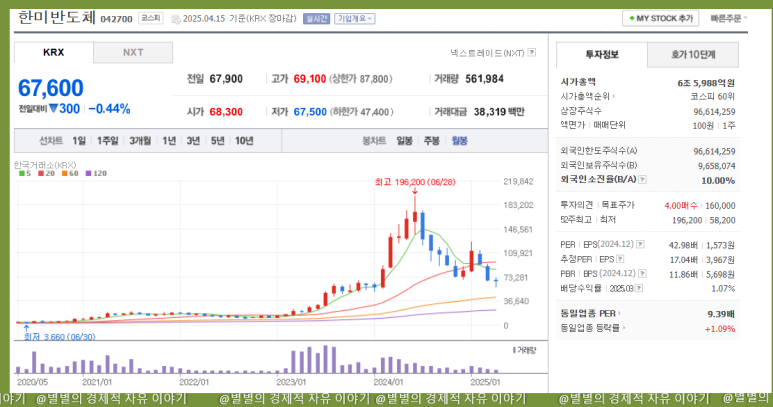This screenshot has height=407, width=773.
Task: Select the 3년 line chart range
Action: click(193, 141)
